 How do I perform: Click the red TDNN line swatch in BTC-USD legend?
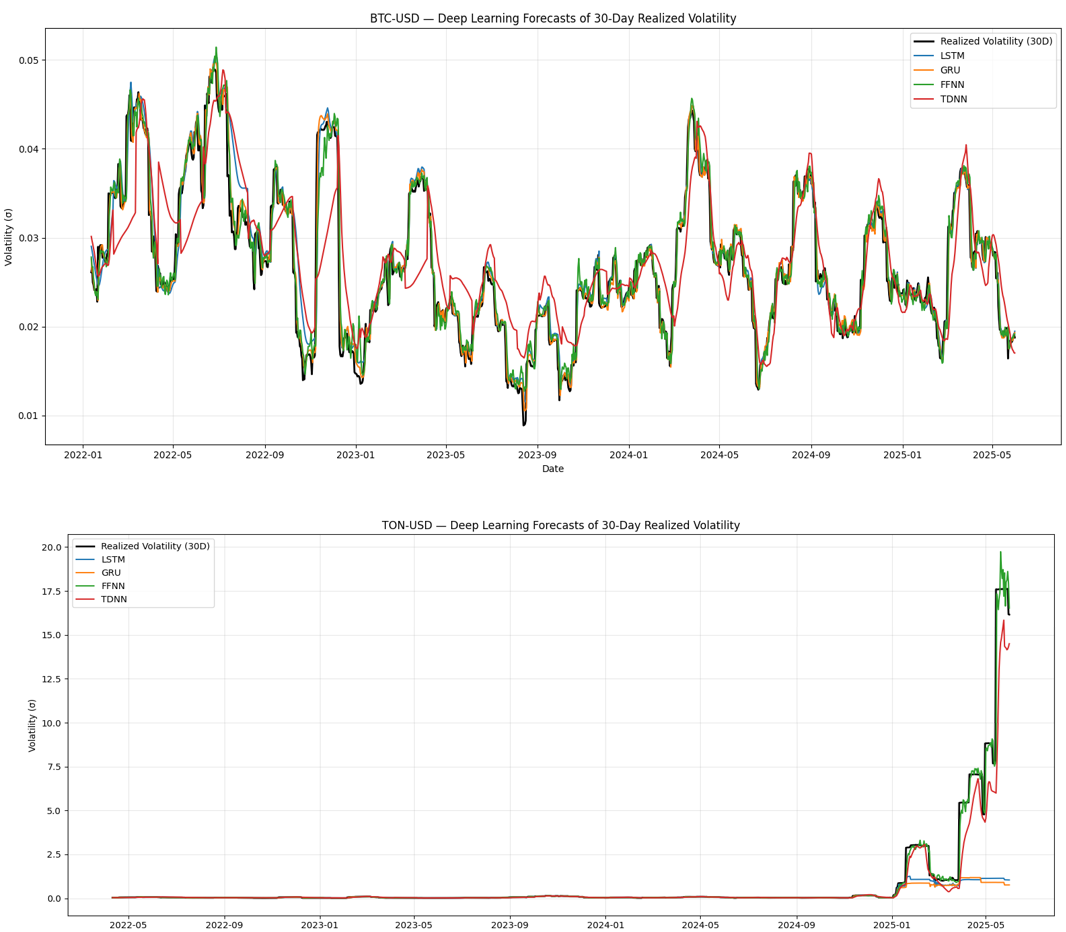(925, 99)
